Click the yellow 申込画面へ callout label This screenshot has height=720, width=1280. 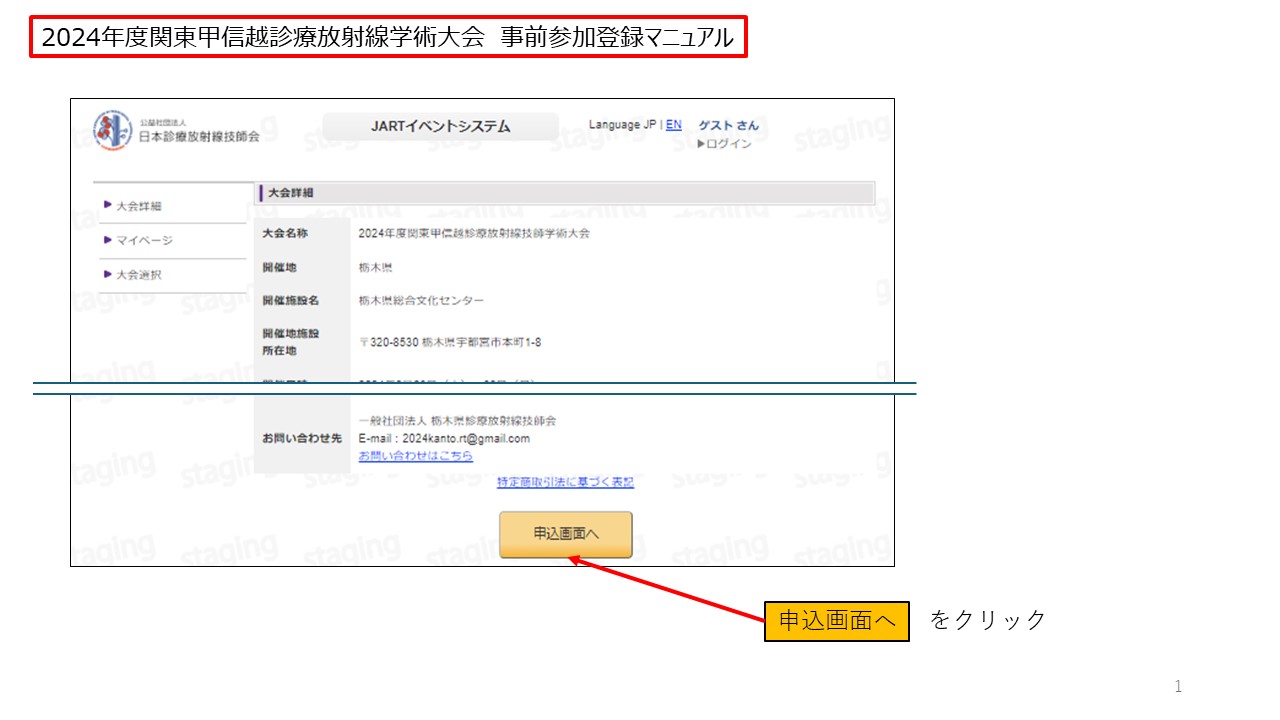[836, 621]
